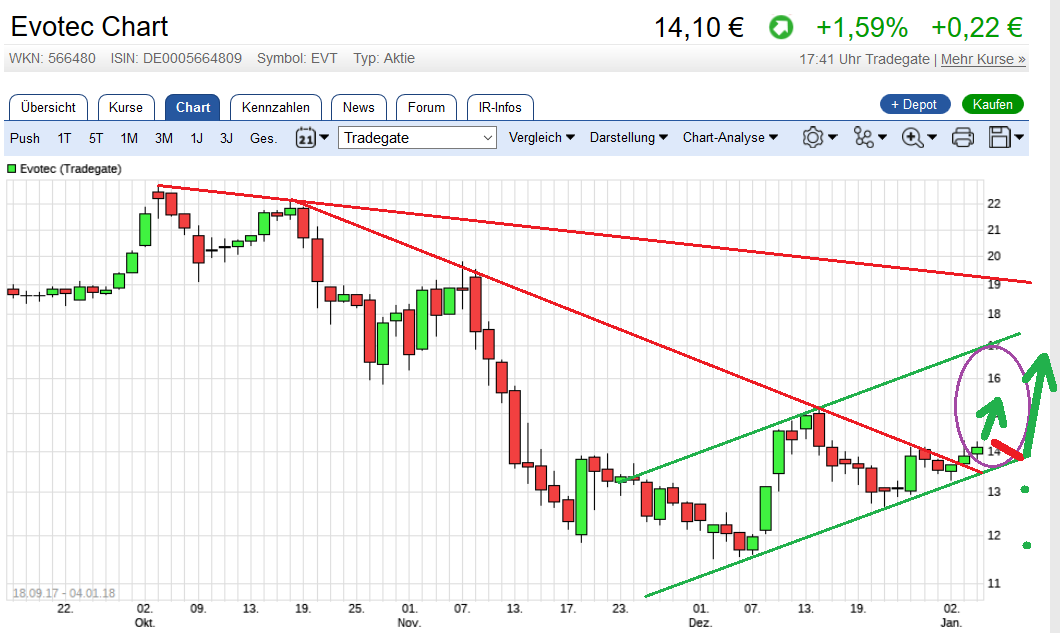This screenshot has width=1060, height=633.
Task: Save the chart with floppy disk icon
Action: (x=1000, y=137)
